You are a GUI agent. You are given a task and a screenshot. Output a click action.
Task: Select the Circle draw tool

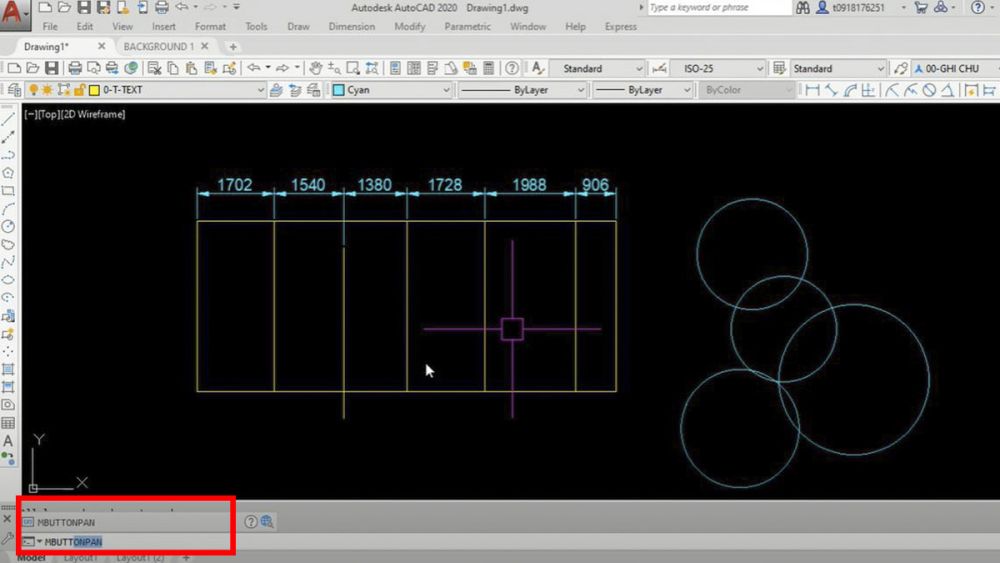pos(8,226)
